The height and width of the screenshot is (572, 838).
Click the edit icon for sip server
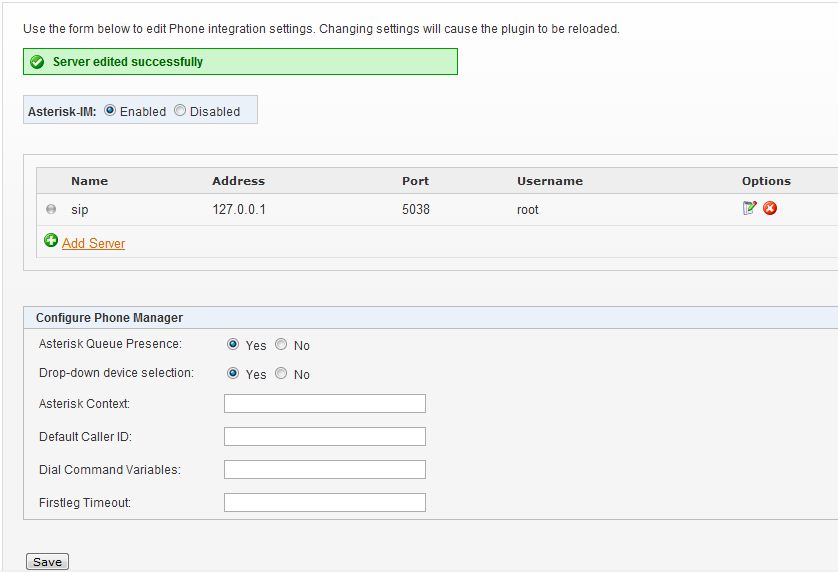point(749,208)
